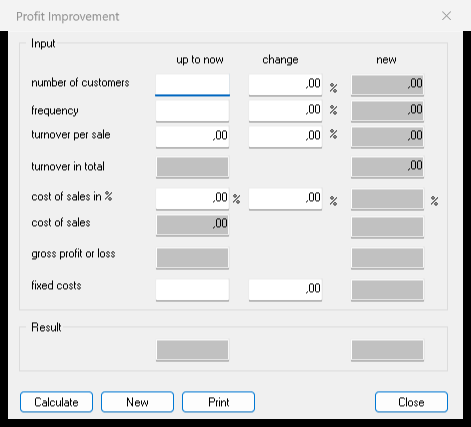Click the Result 'up to now' output field

pyautogui.click(x=192, y=350)
